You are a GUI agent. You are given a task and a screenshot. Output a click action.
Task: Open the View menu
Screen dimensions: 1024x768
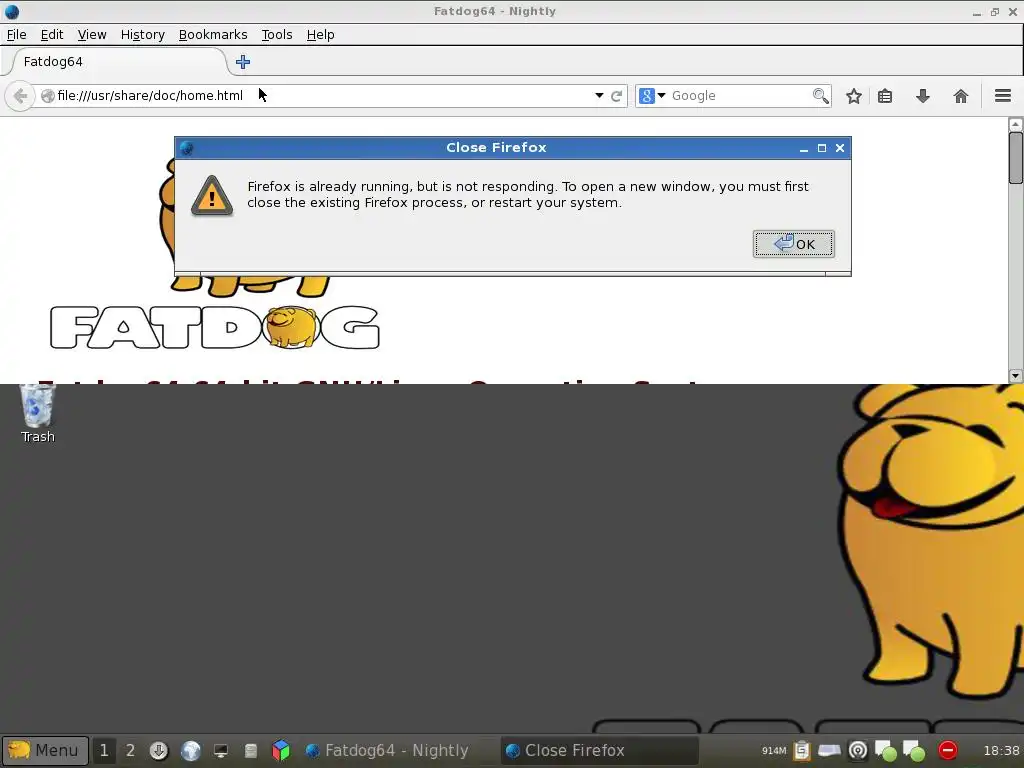(x=91, y=35)
